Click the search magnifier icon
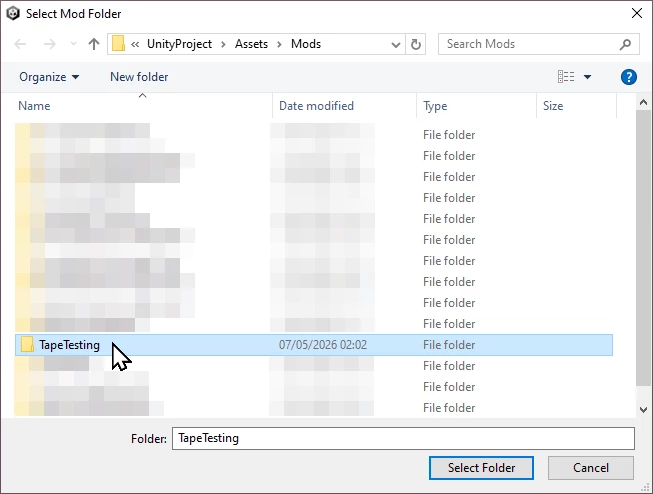This screenshot has width=653, height=494. [x=625, y=44]
